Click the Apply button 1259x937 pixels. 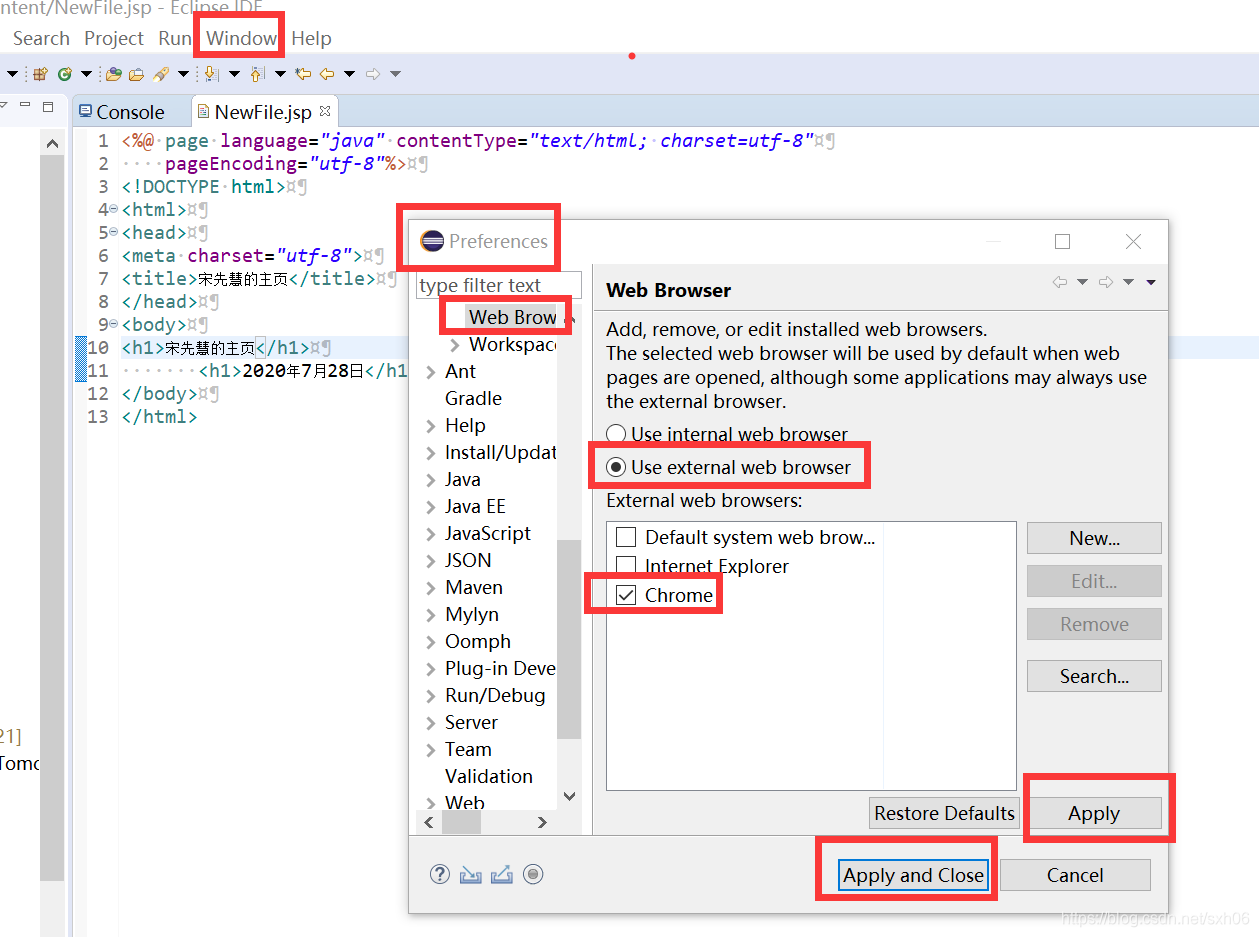tap(1094, 813)
